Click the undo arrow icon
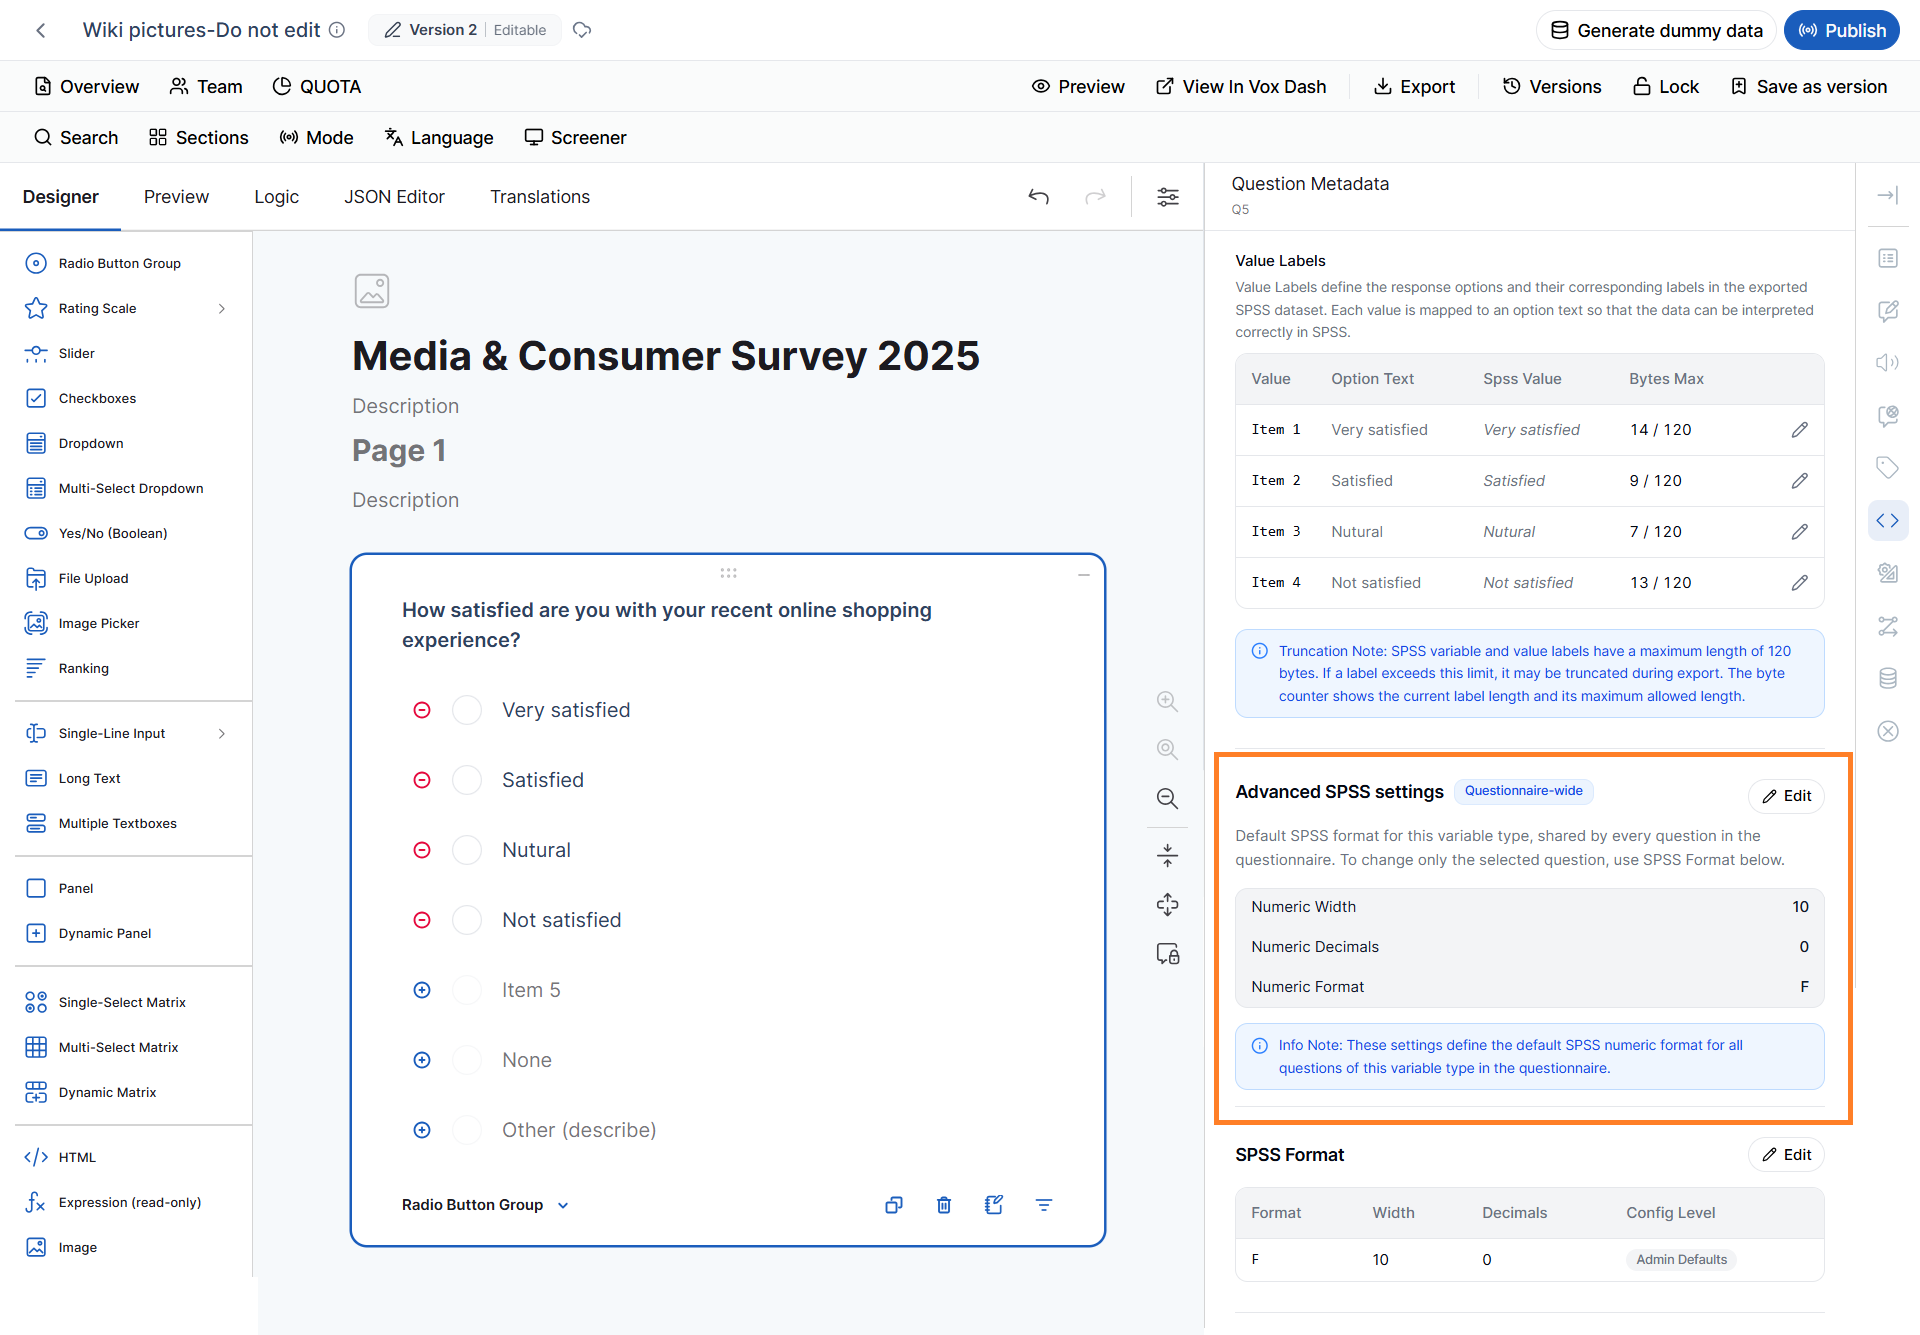 pos(1039,197)
